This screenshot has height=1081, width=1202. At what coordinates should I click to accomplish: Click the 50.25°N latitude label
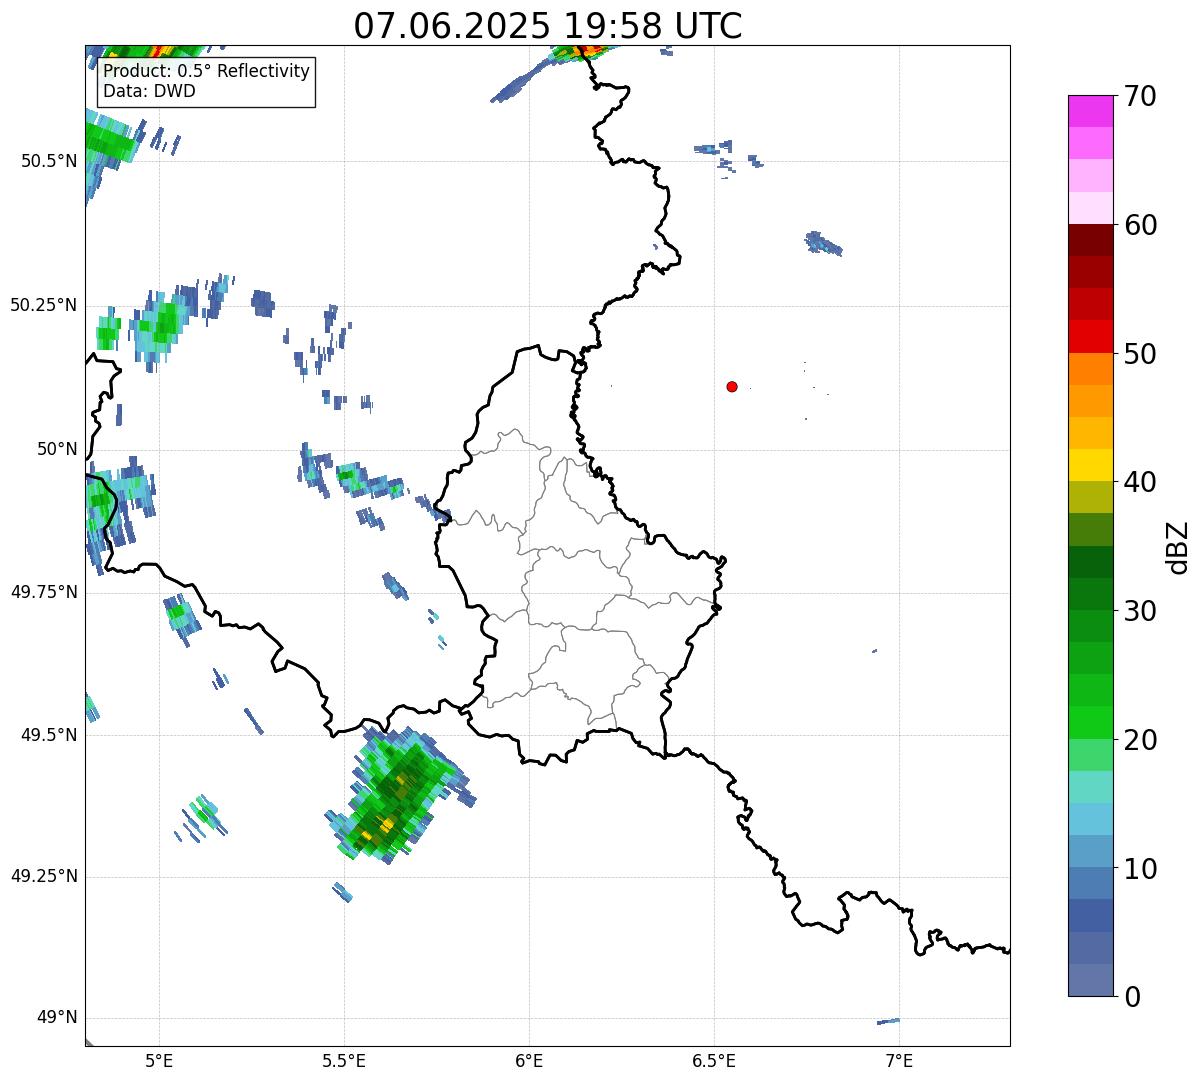tap(43, 305)
